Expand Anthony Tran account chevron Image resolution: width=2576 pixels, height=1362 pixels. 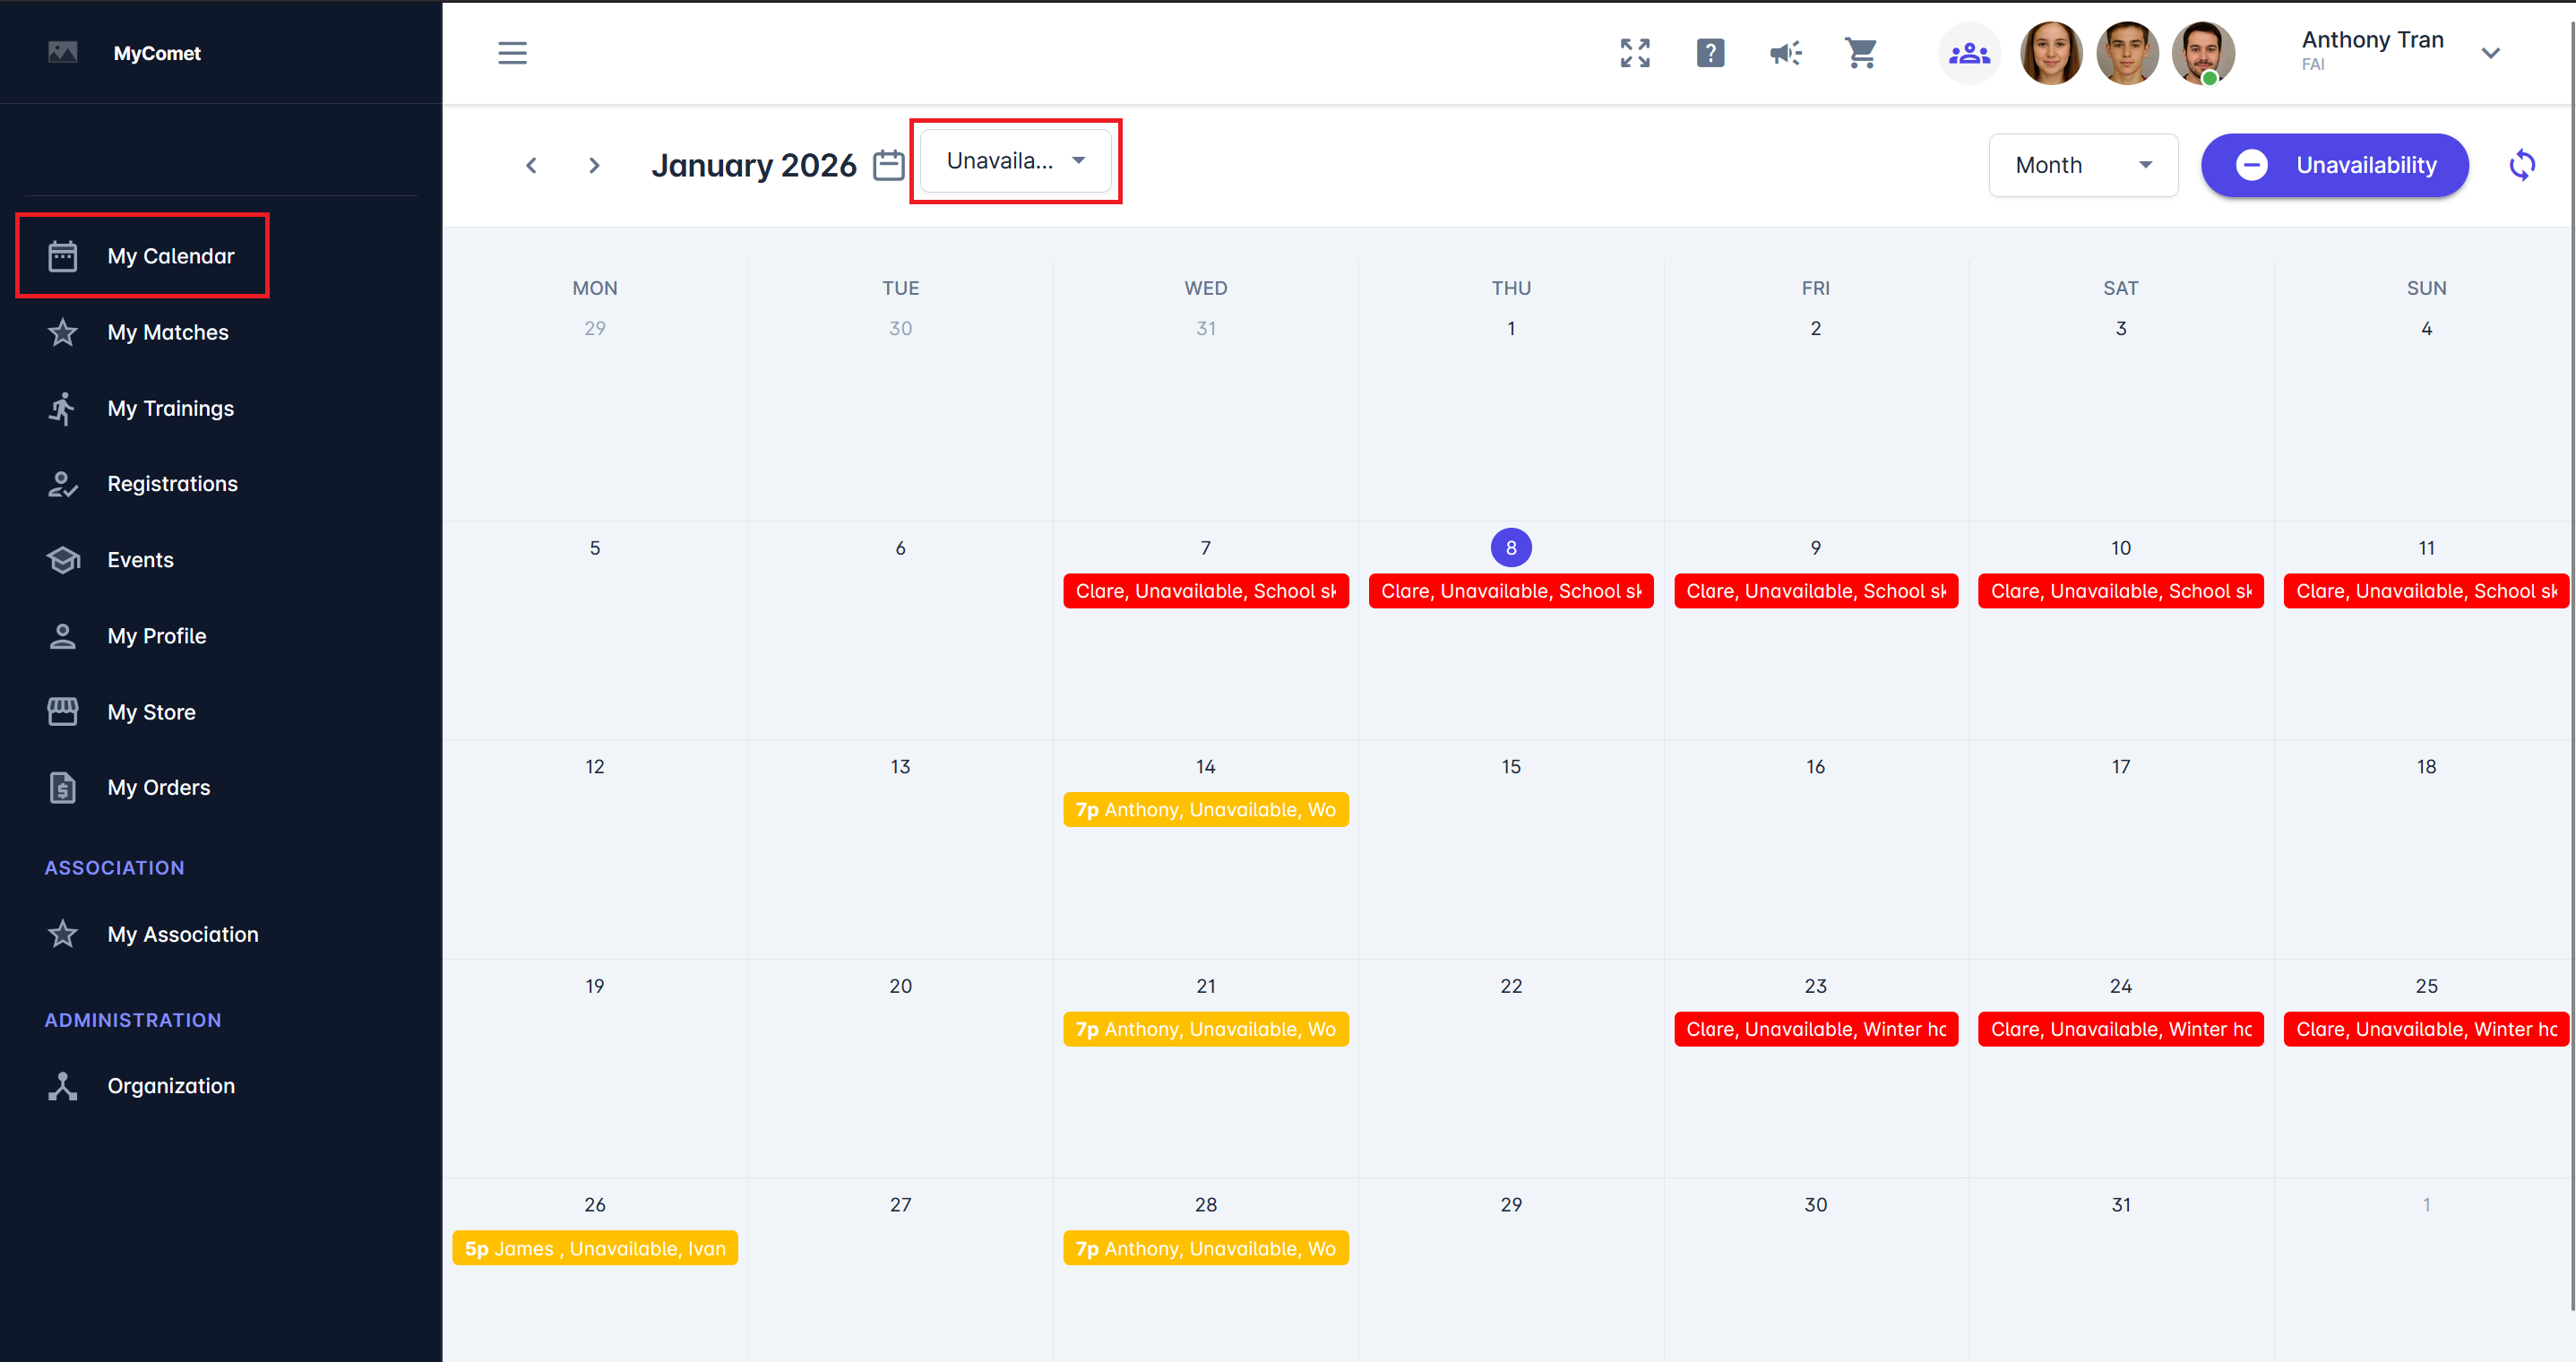pyautogui.click(x=2490, y=53)
